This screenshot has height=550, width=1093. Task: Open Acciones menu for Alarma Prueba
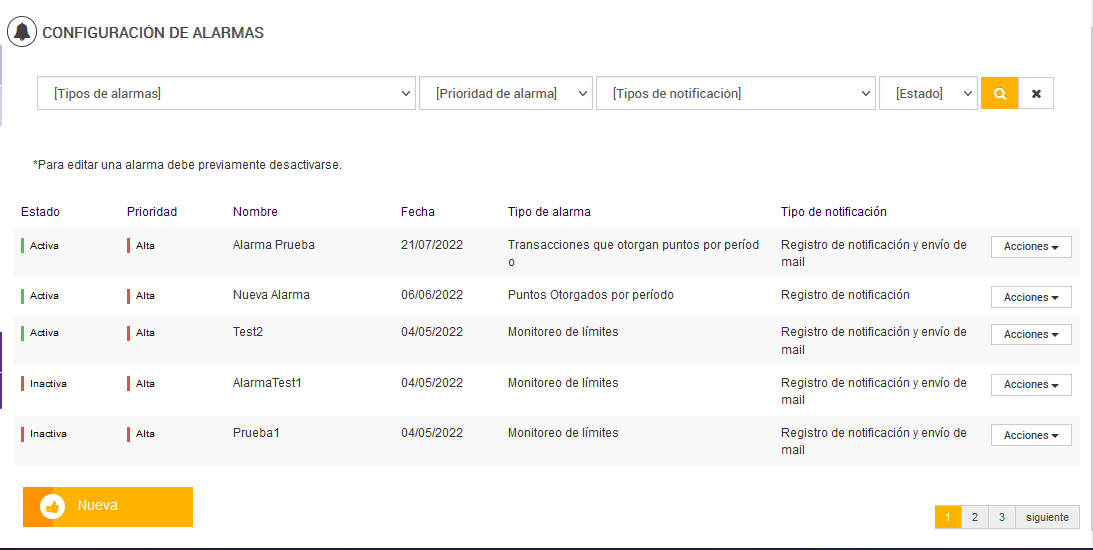coord(1031,246)
